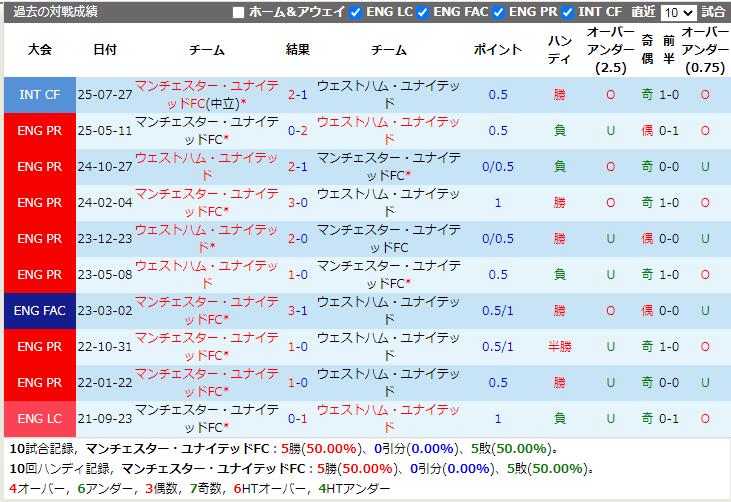This screenshot has height=502, width=731.
Task: Open the 直近 match count dropdown
Action: coord(678,13)
